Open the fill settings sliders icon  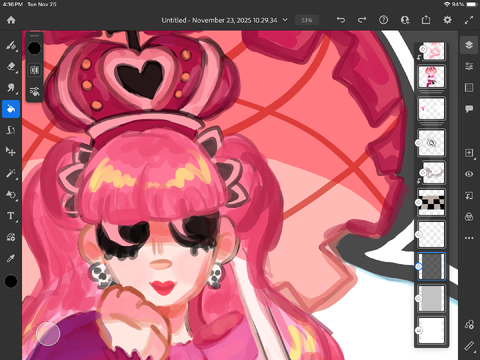point(34,91)
